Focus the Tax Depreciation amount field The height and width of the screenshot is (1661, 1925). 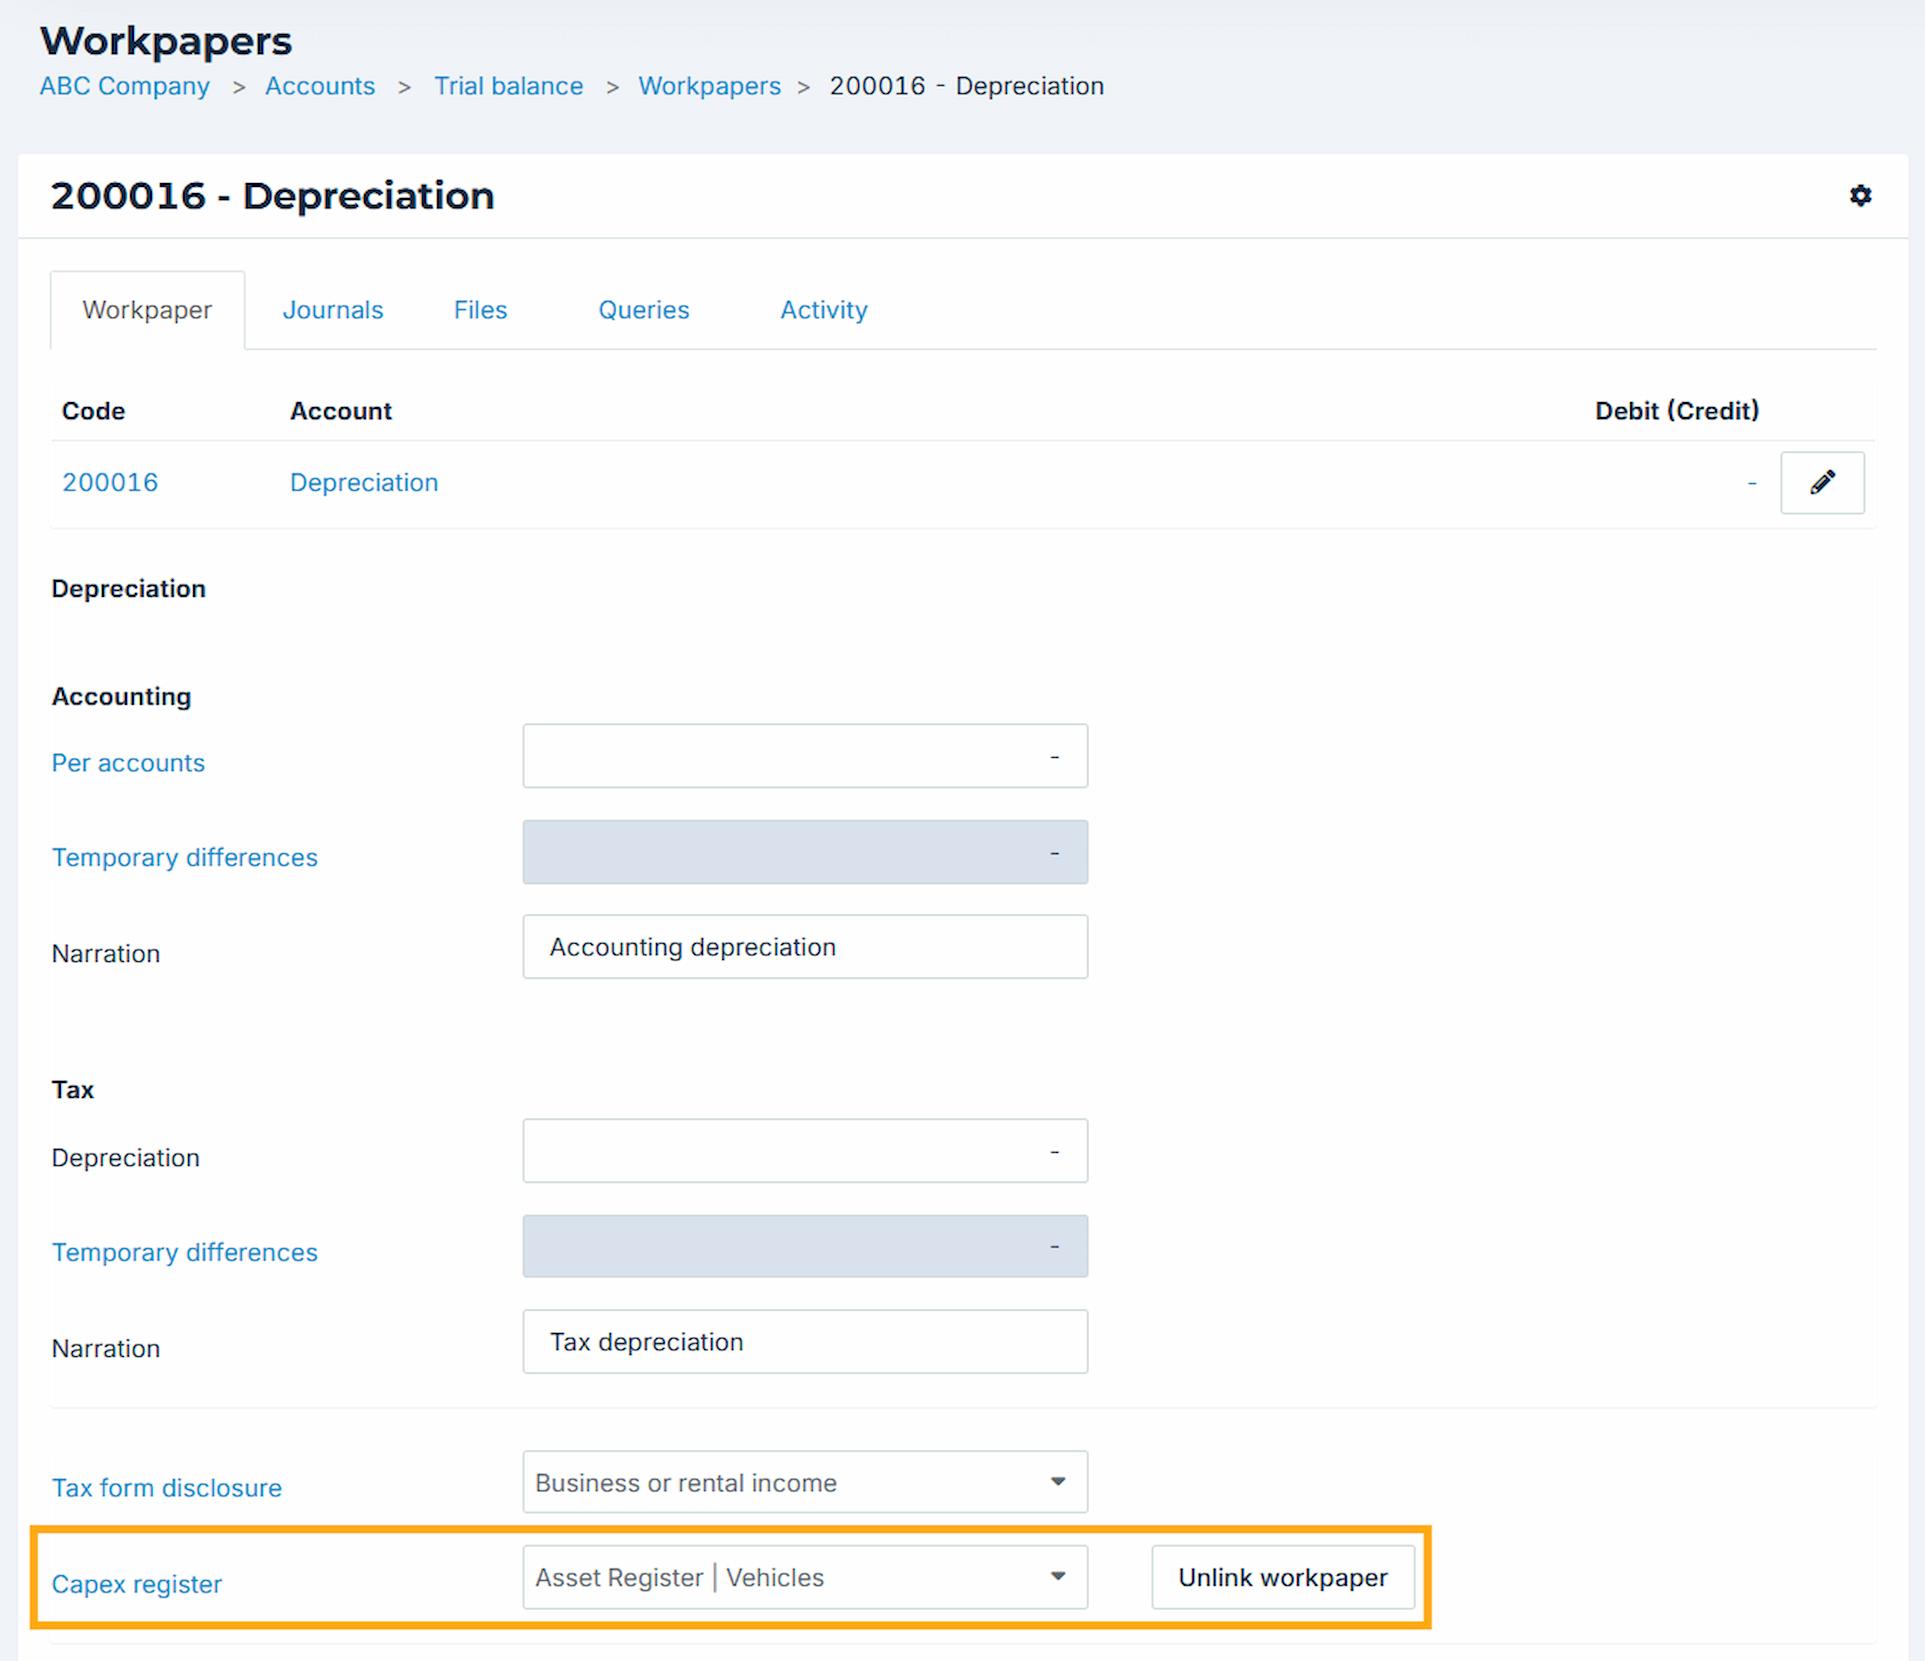pyautogui.click(x=804, y=1151)
